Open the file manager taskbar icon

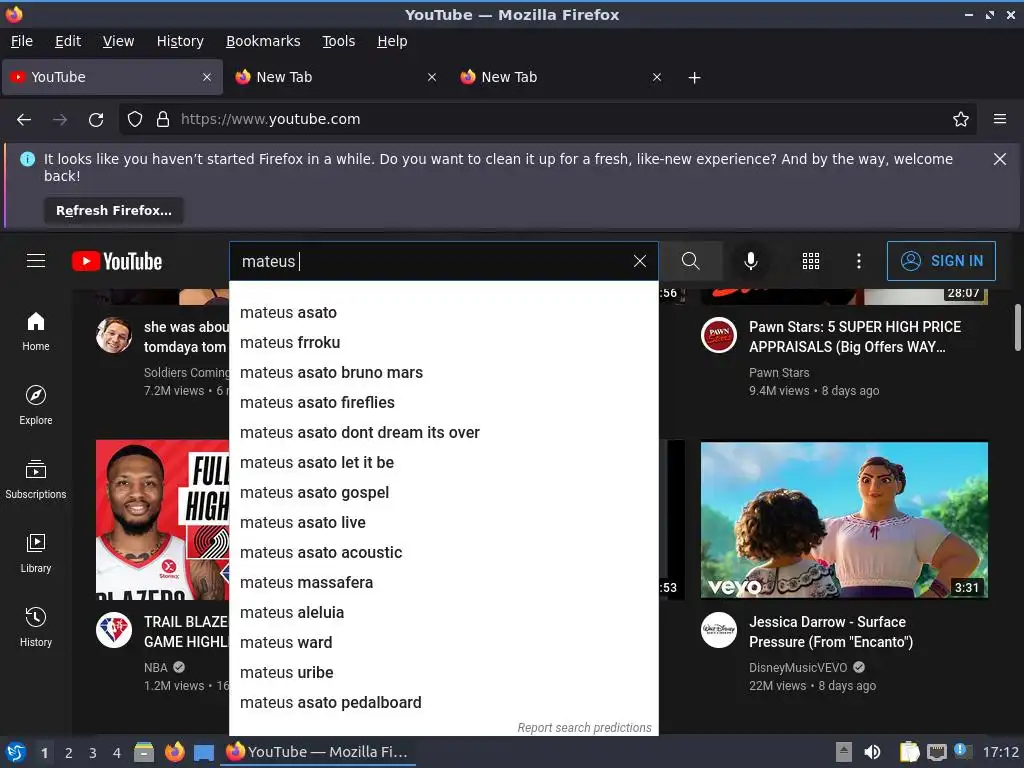point(144,752)
